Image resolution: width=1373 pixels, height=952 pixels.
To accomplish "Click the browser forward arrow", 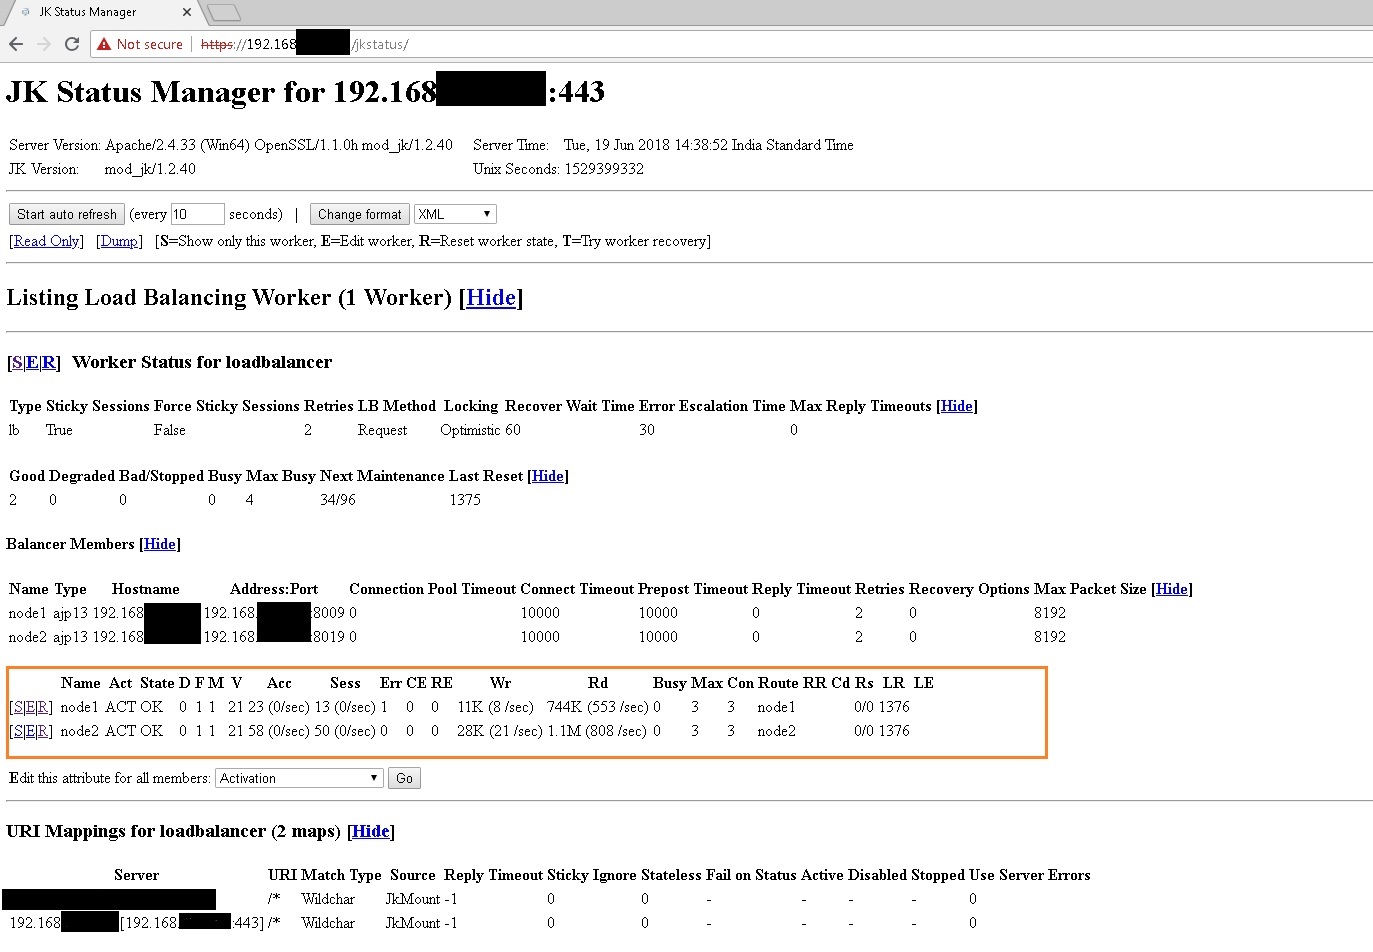I will click(43, 44).
